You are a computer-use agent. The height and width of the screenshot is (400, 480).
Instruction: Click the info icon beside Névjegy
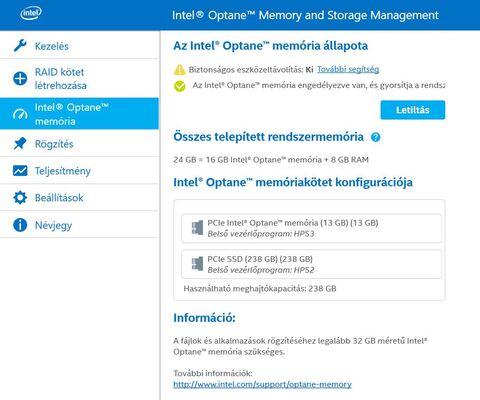click(20, 225)
